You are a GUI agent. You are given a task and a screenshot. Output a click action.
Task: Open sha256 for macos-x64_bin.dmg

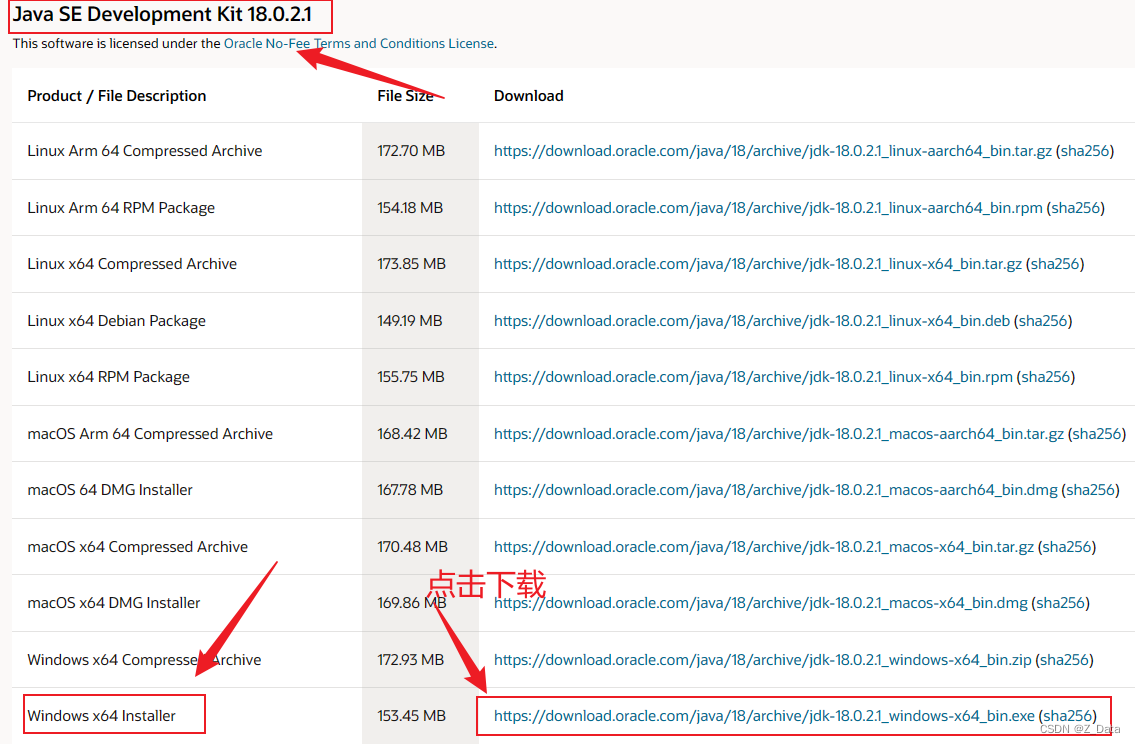[x=1061, y=603]
